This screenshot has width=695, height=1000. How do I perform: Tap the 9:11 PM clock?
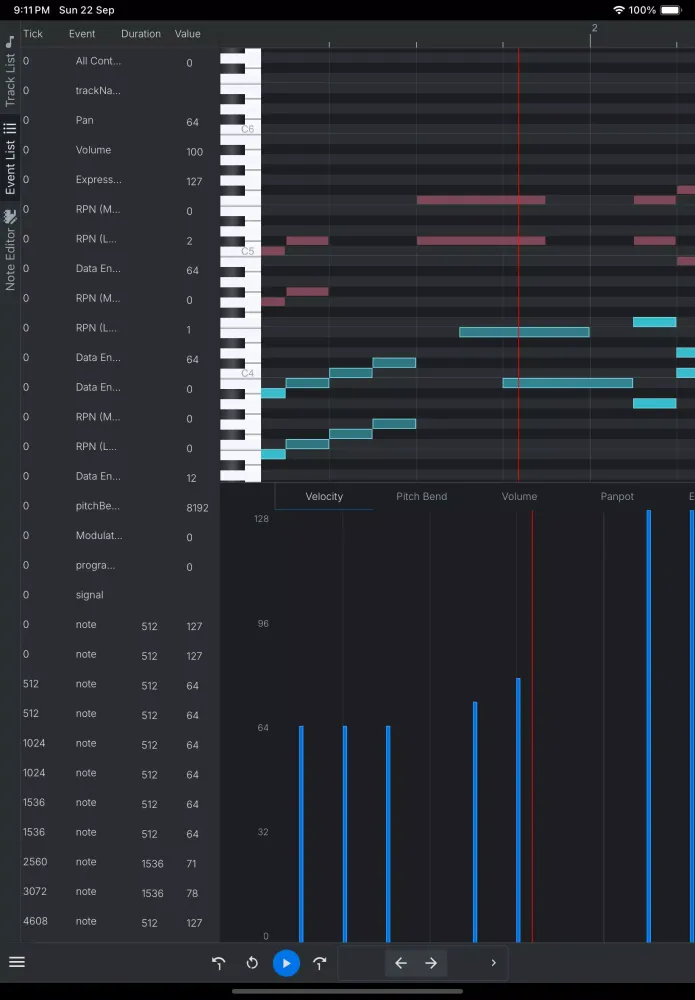pyautogui.click(x=31, y=10)
